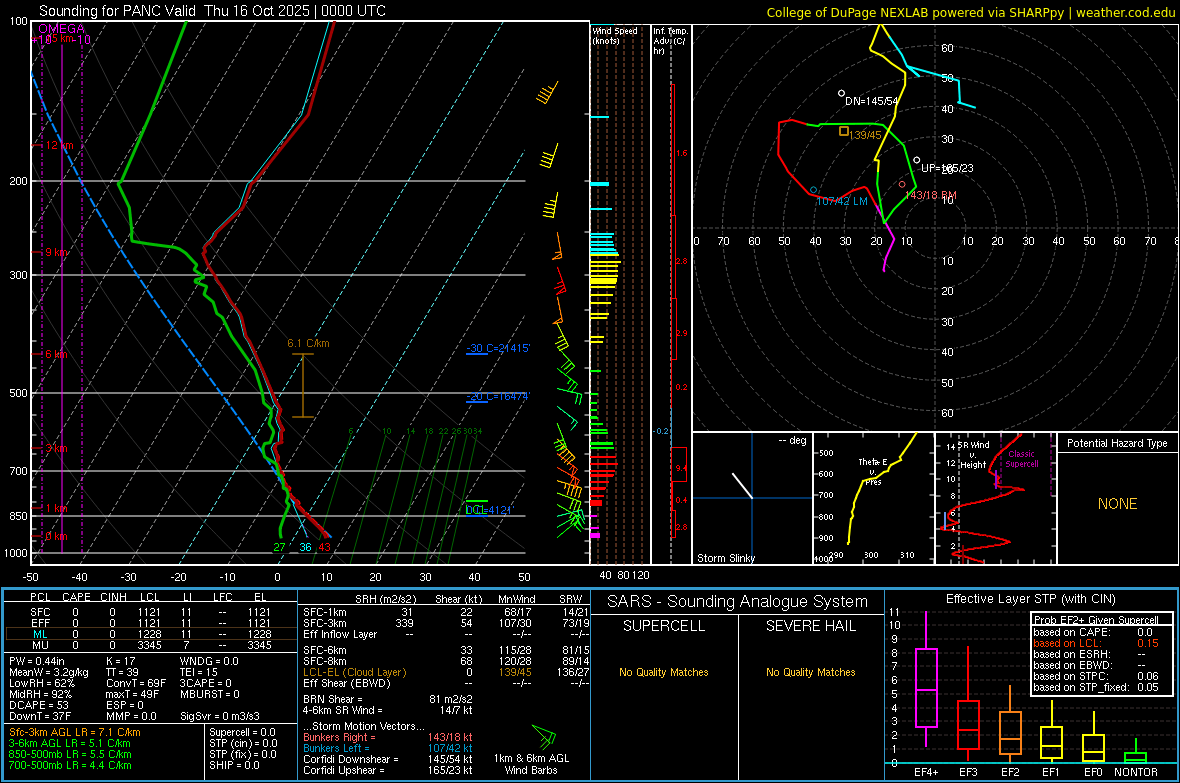Click surface dewpoint value 27
This screenshot has width=1180, height=783.
pos(279,547)
